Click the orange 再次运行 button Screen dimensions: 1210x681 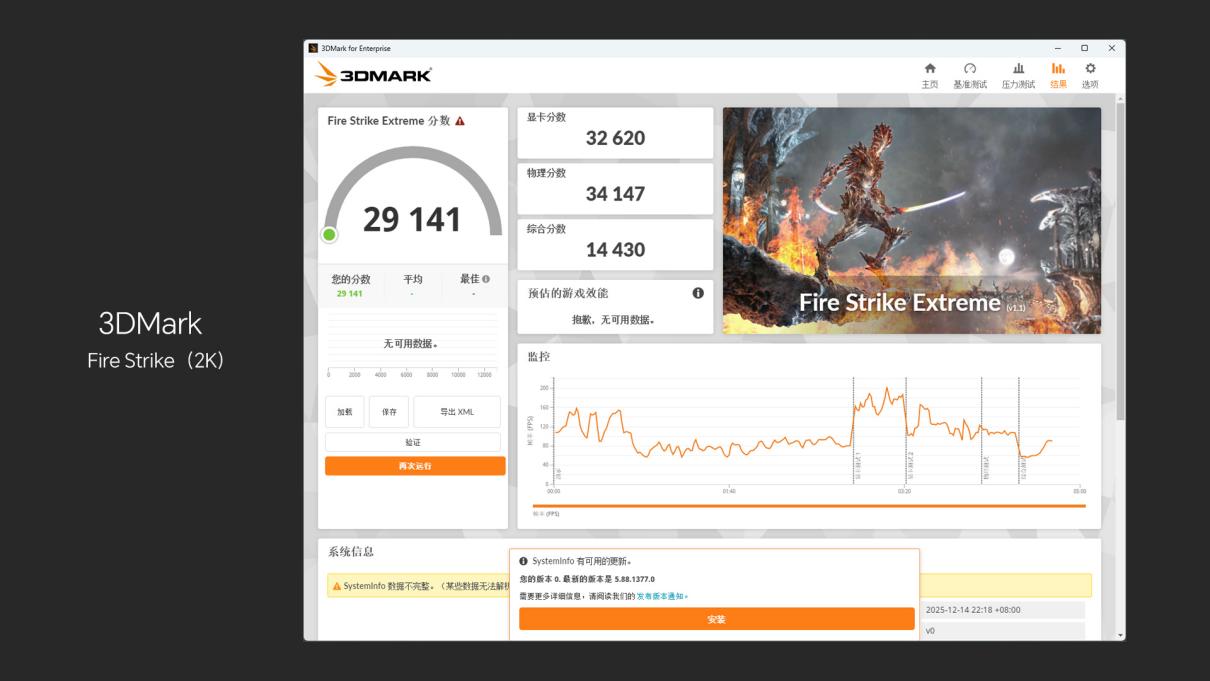pyautogui.click(x=415, y=466)
